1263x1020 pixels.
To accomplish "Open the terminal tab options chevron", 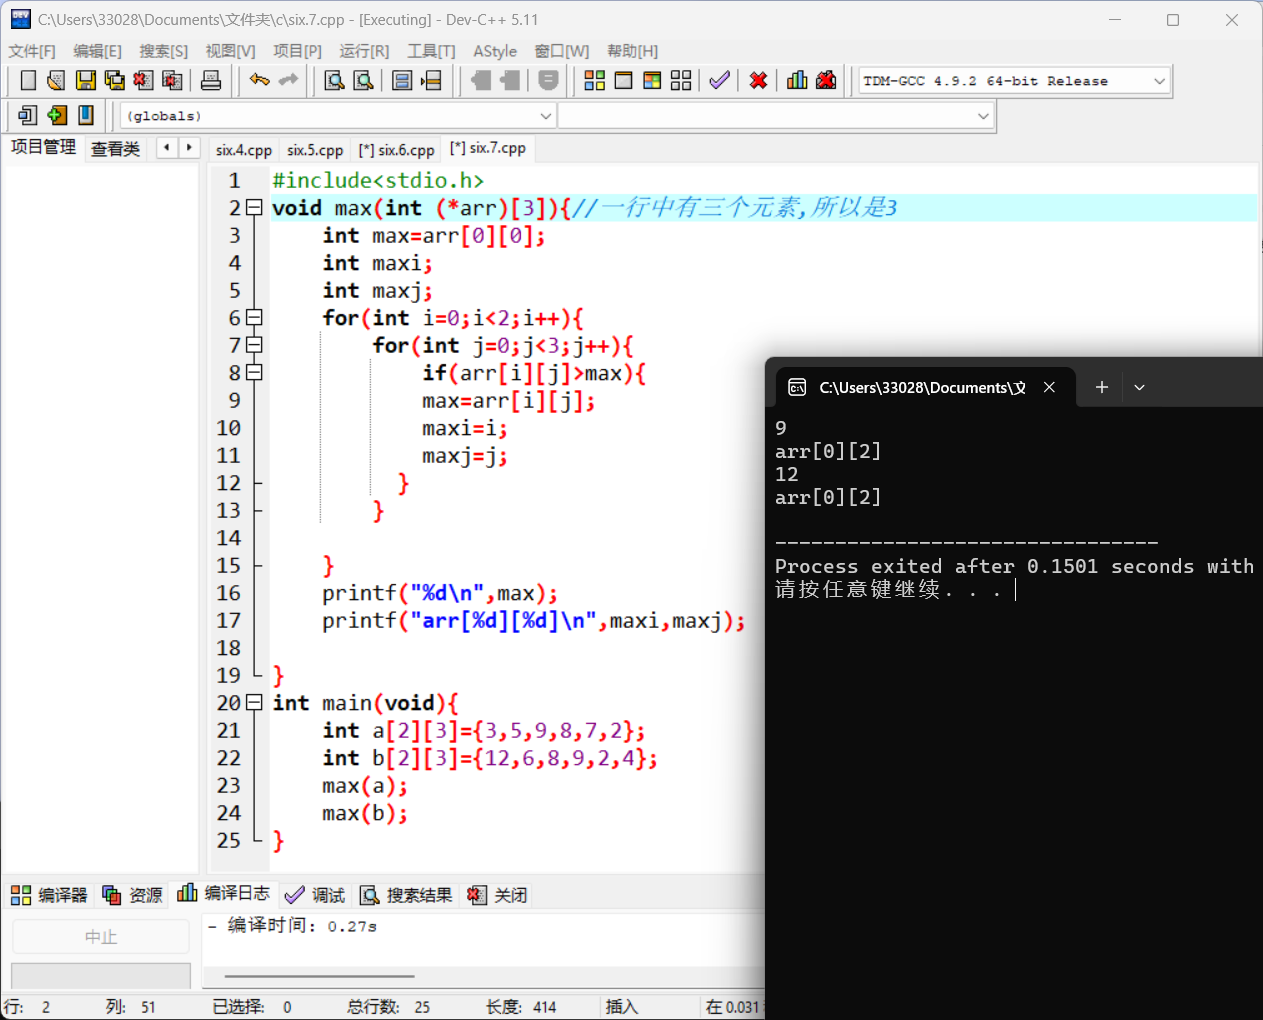I will click(1139, 387).
